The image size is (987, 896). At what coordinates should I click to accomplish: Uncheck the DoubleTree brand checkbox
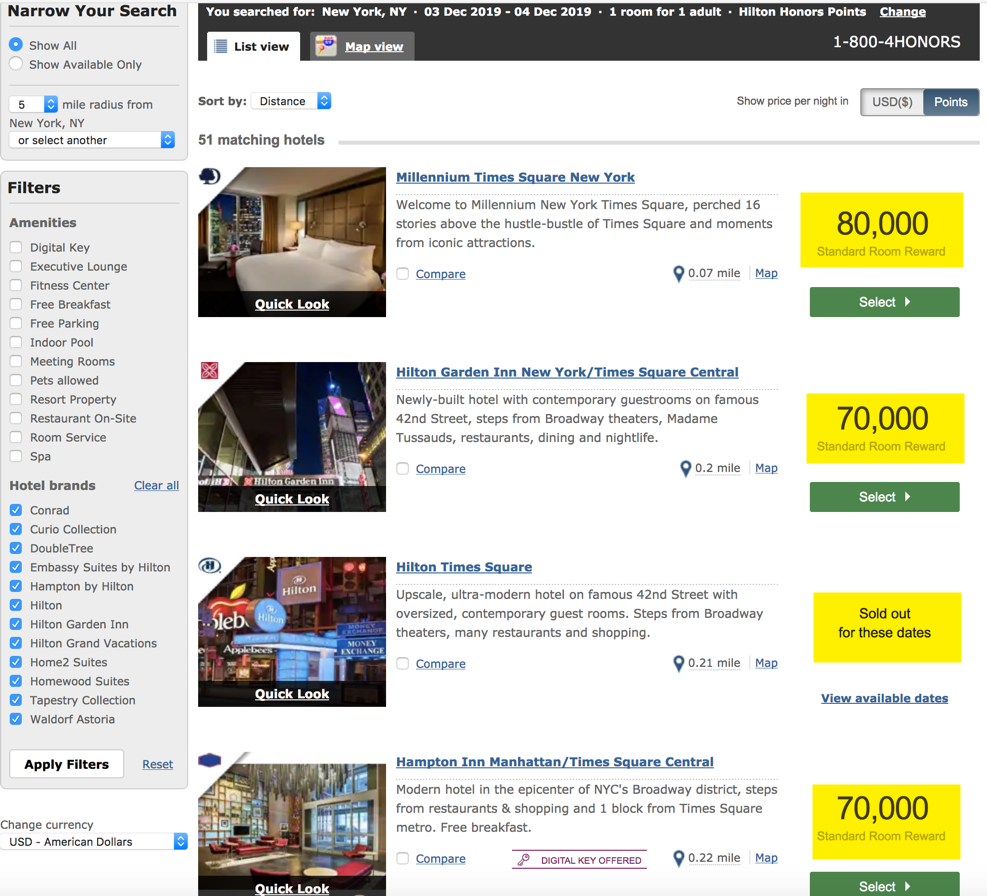point(16,548)
